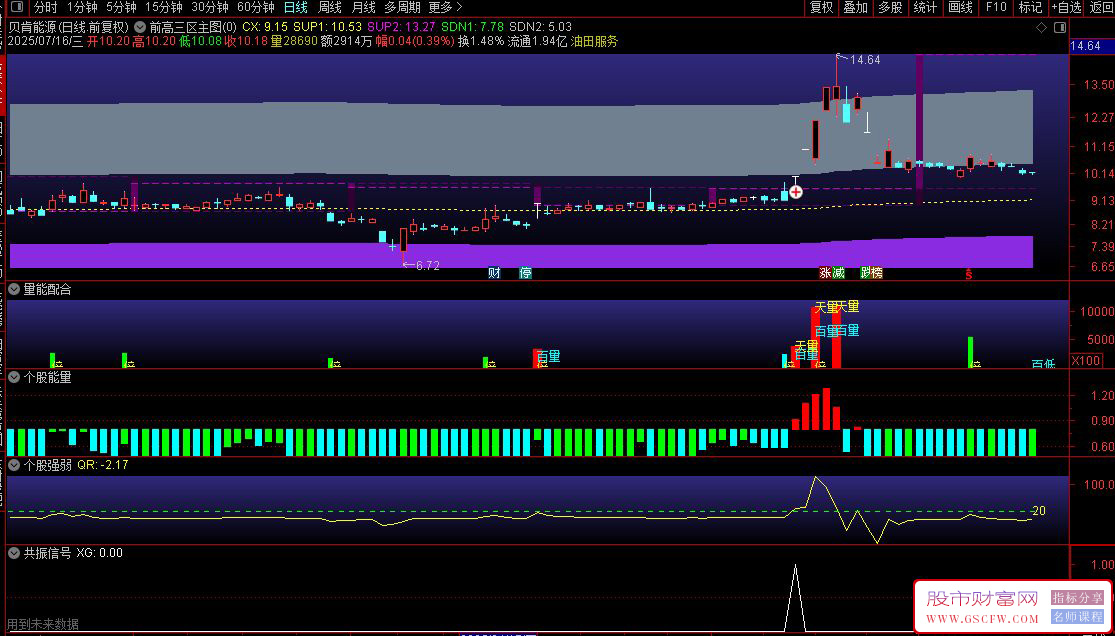Click the 标记 mark button
This screenshot has height=636, width=1115.
click(1030, 8)
